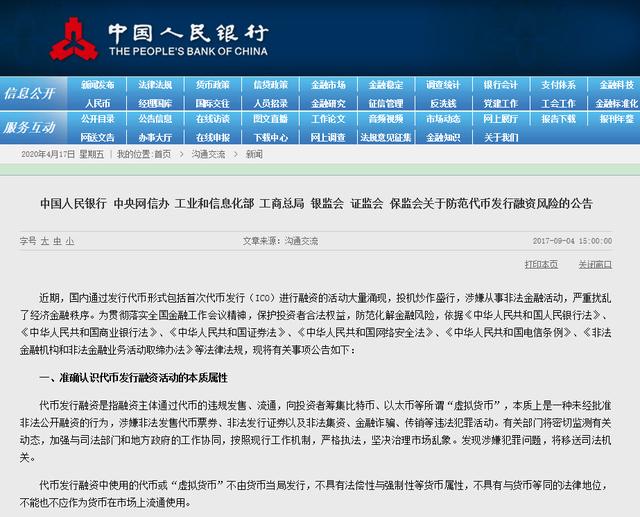Click THE PEOPLE'S BANK OF CHINA text
Screen dimensions: 640x517
[x=188, y=51]
